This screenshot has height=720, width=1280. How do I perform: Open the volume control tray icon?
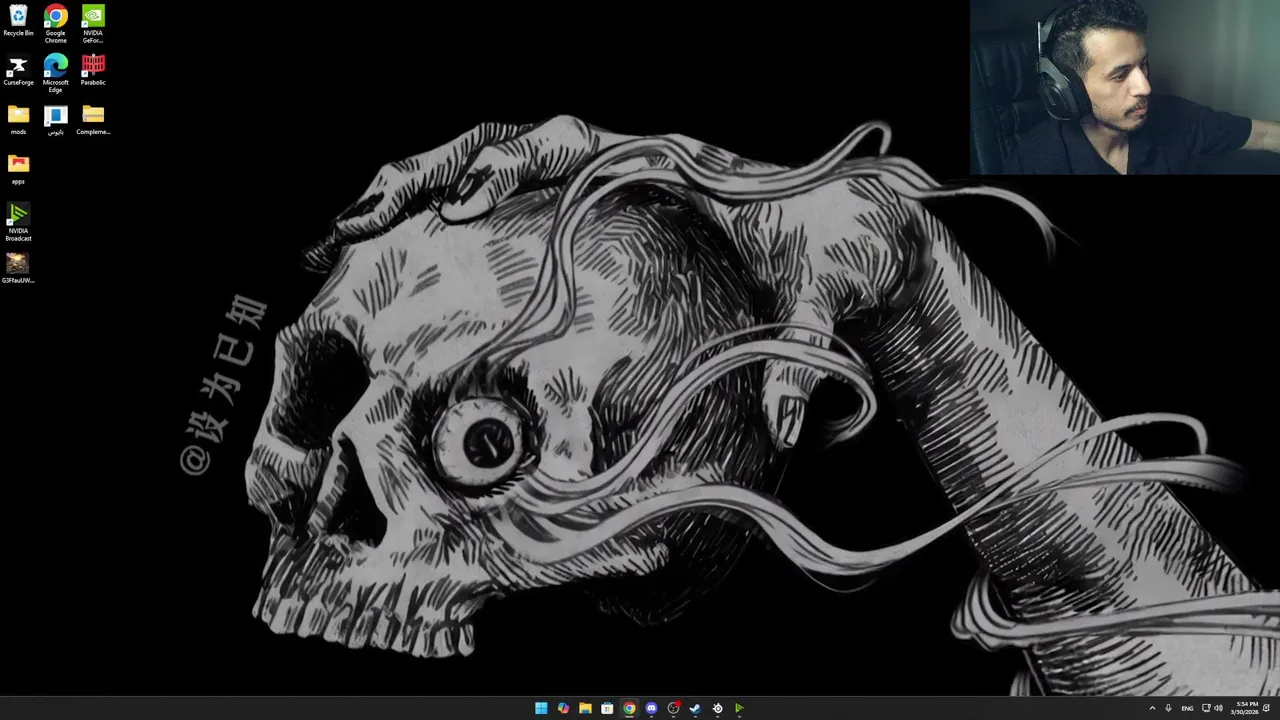(x=1218, y=708)
